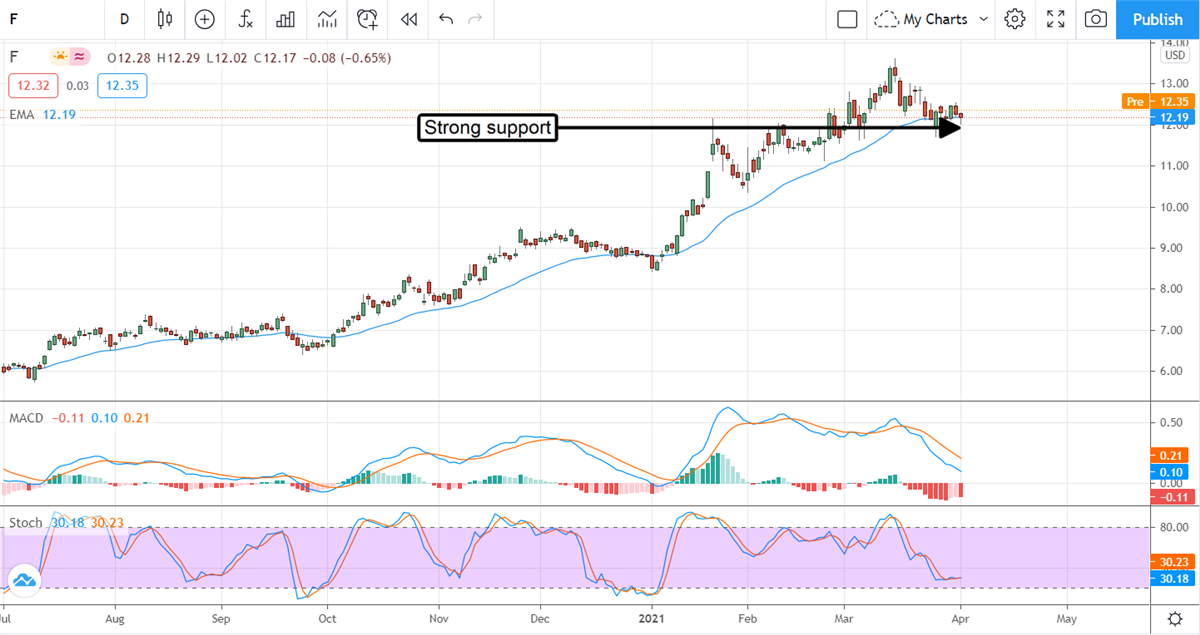Enter fullscreen mode

[x=1055, y=19]
